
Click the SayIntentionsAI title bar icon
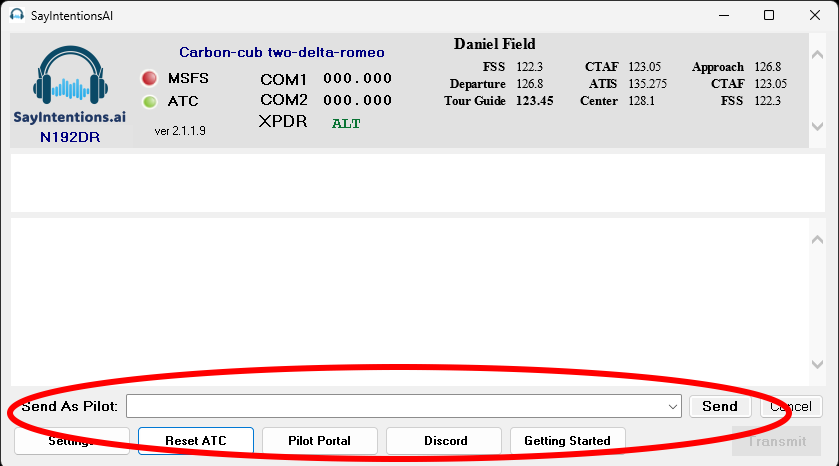[17, 16]
